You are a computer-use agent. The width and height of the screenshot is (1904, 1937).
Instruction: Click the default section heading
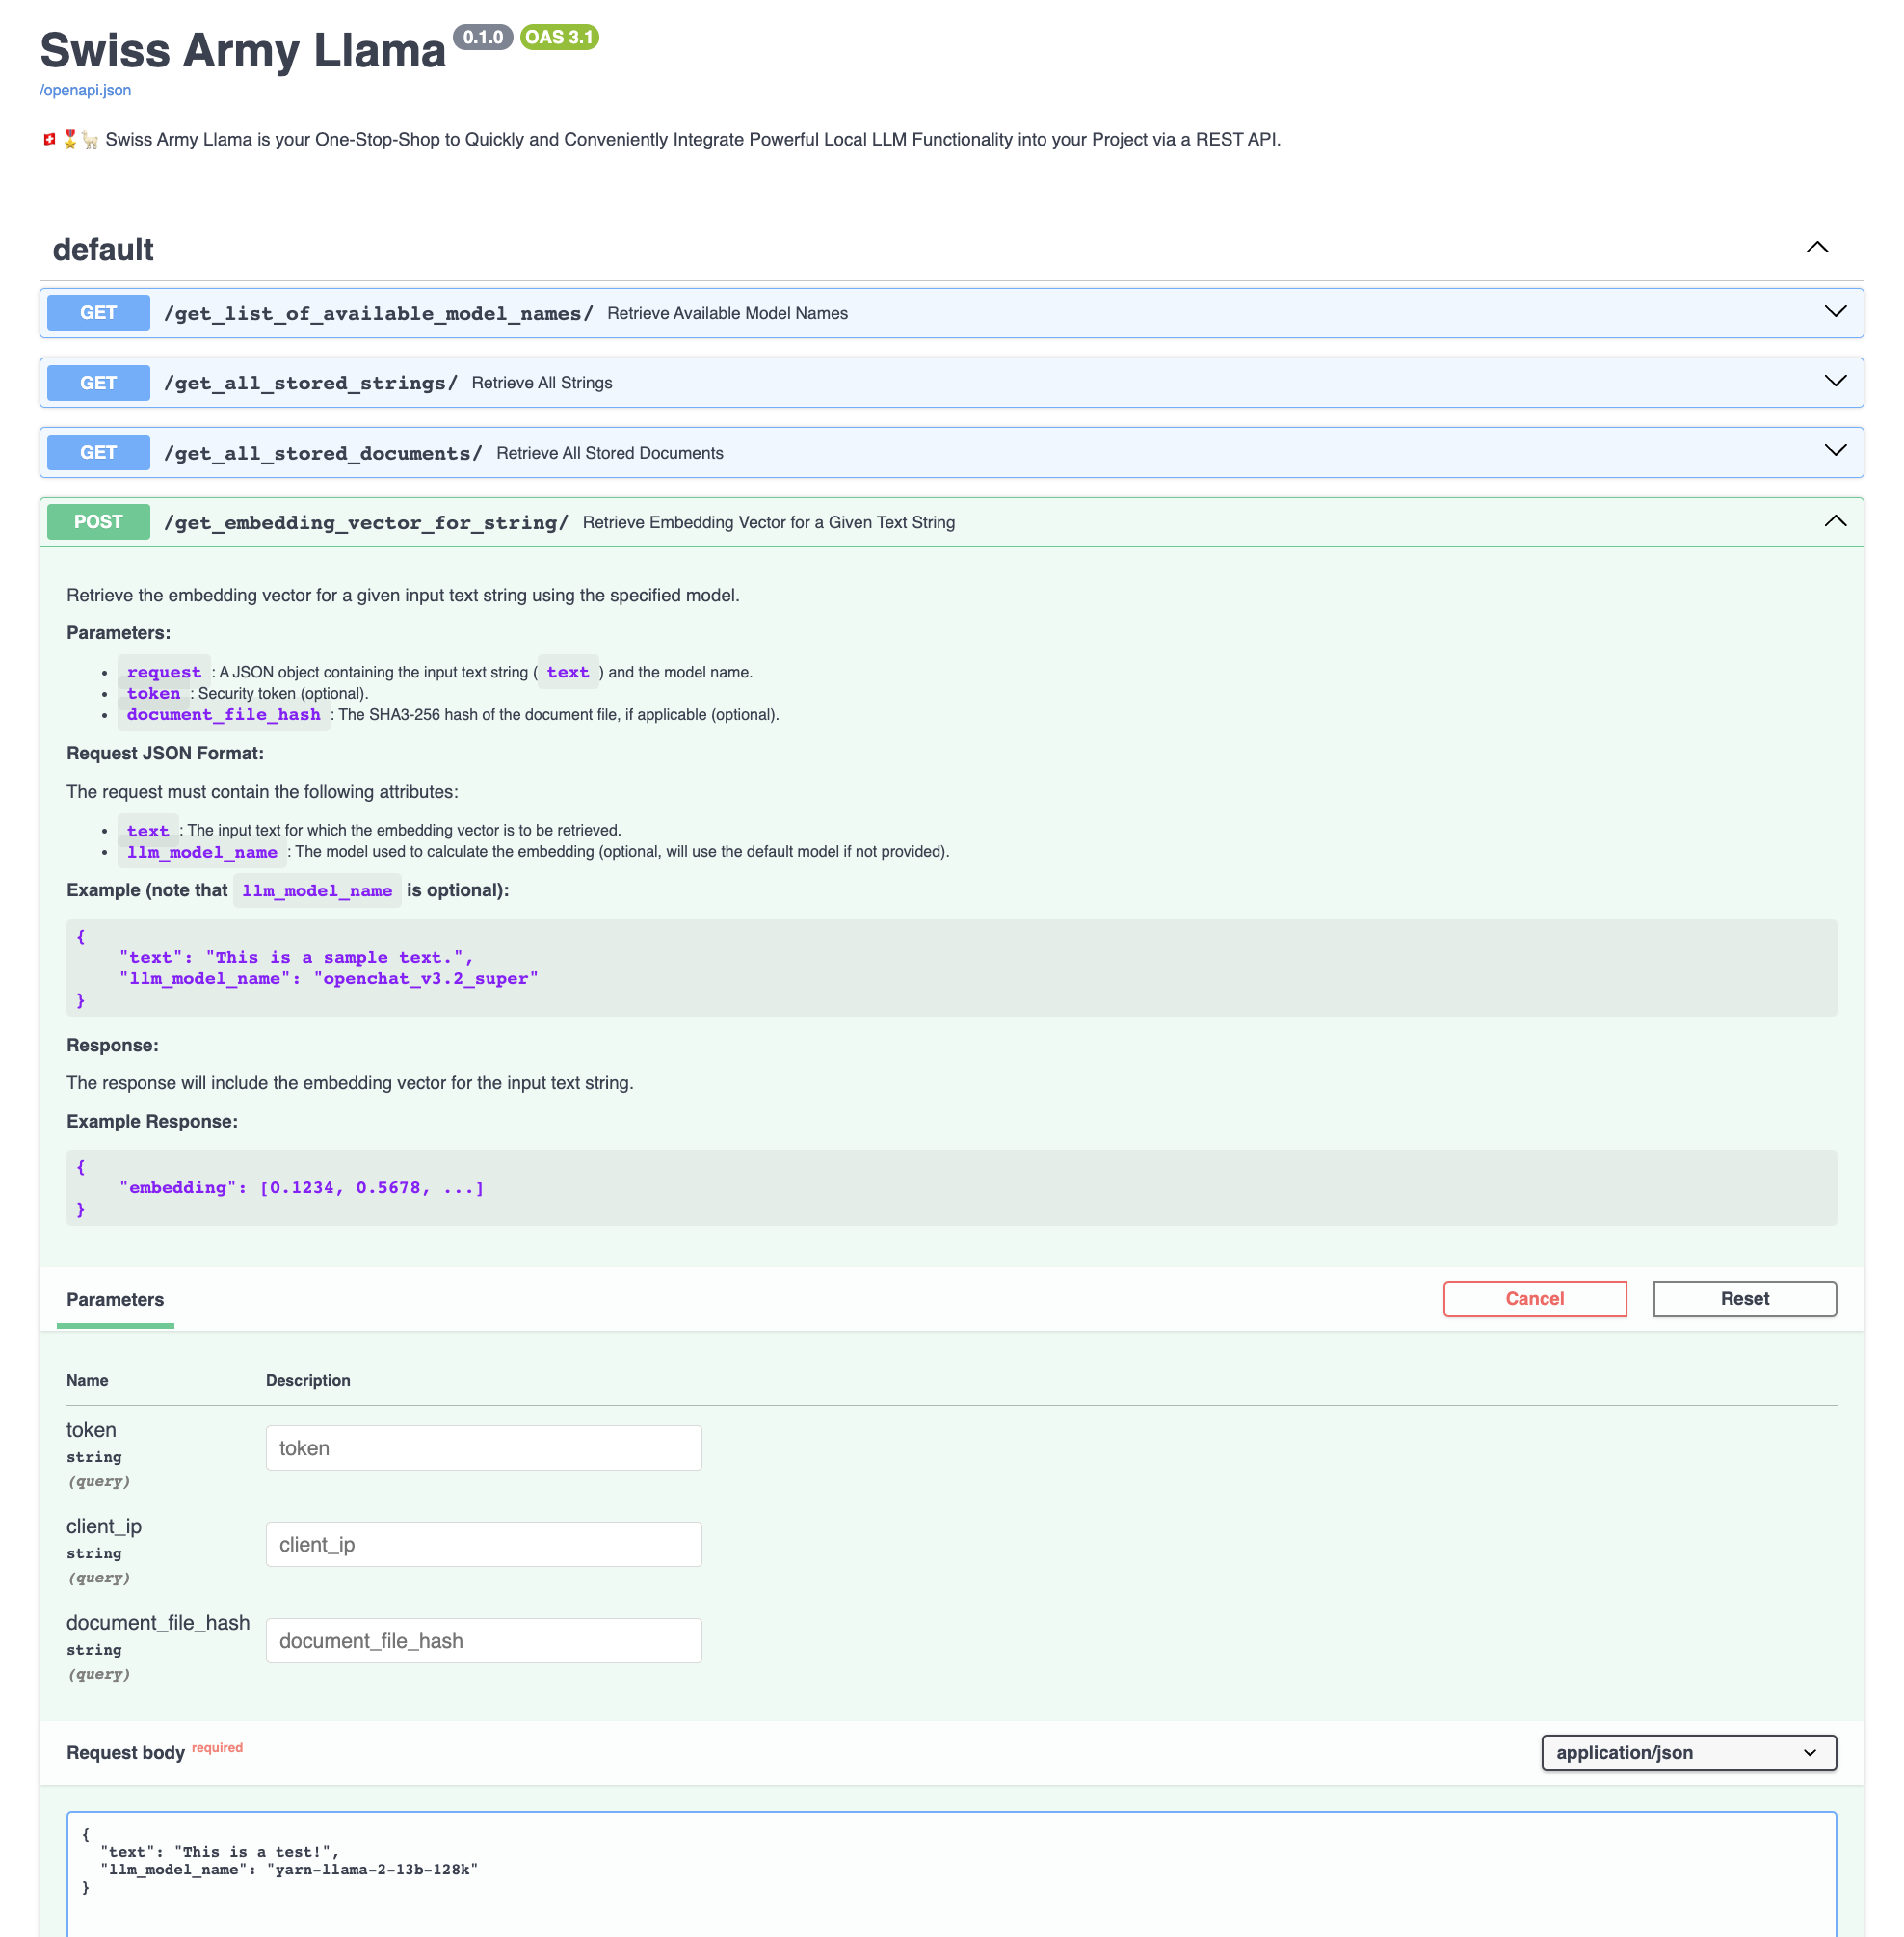click(103, 249)
